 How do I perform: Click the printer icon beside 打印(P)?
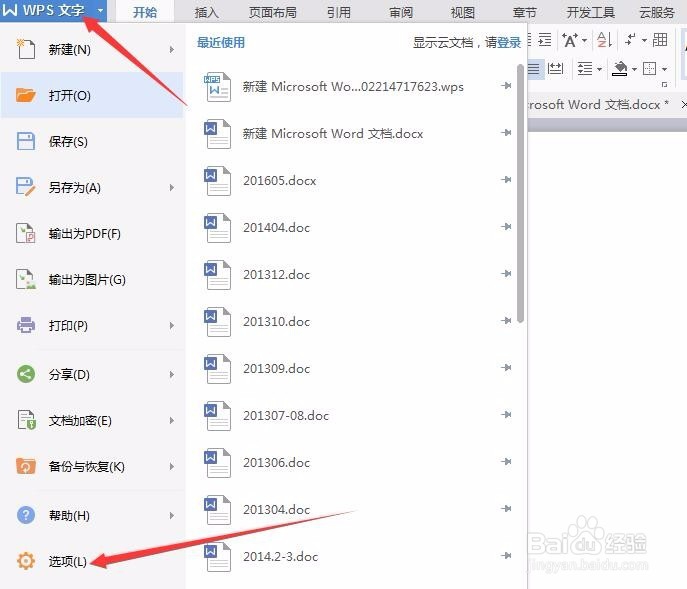point(25,325)
